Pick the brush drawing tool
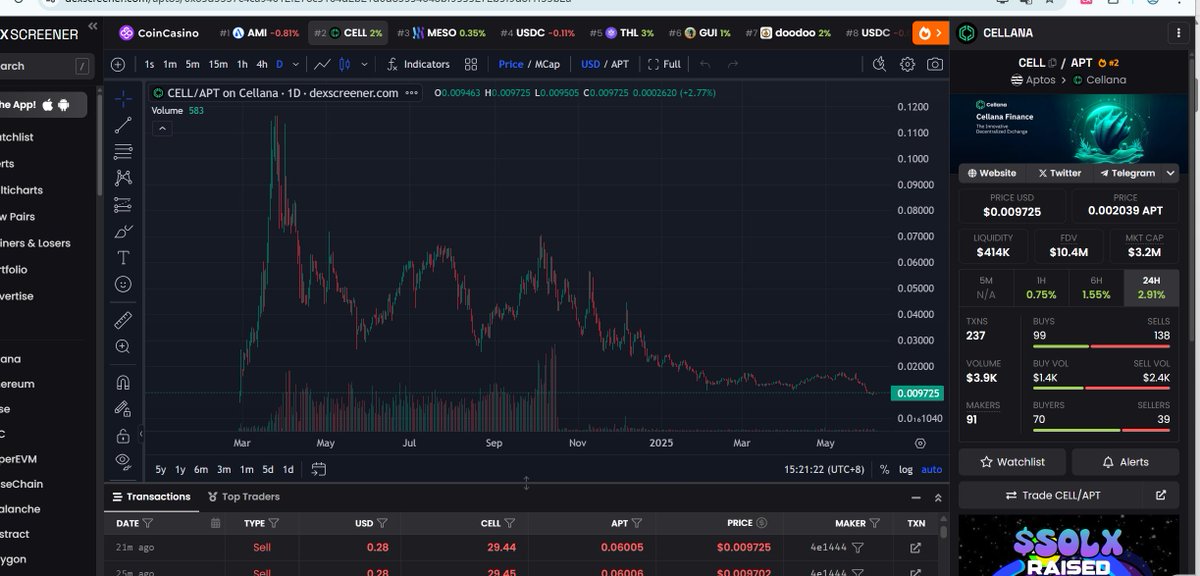The height and width of the screenshot is (576, 1200). (x=123, y=231)
